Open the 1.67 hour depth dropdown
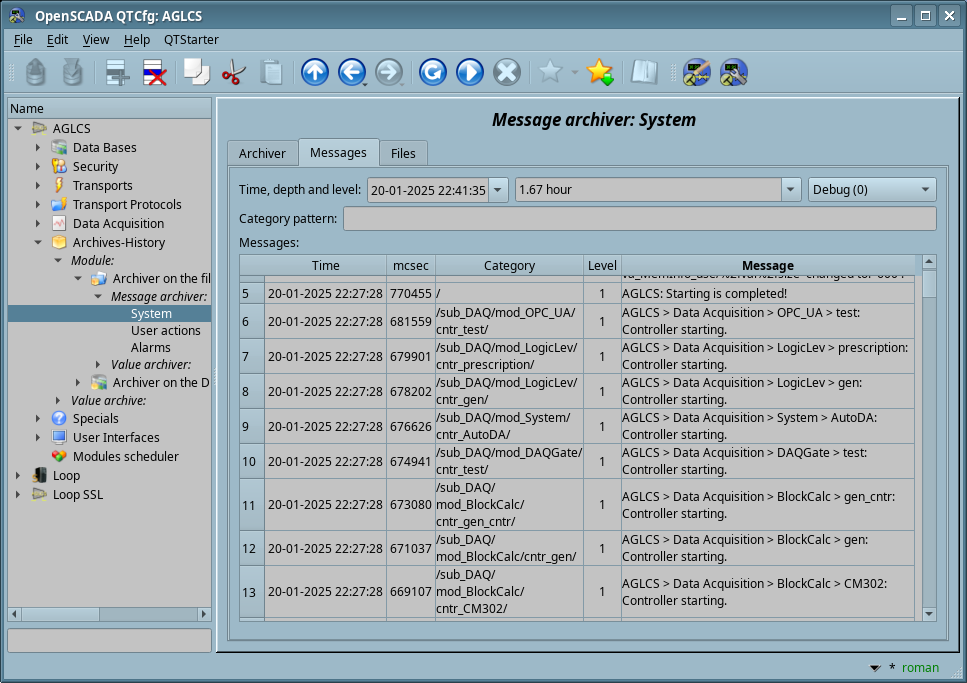 [x=791, y=189]
